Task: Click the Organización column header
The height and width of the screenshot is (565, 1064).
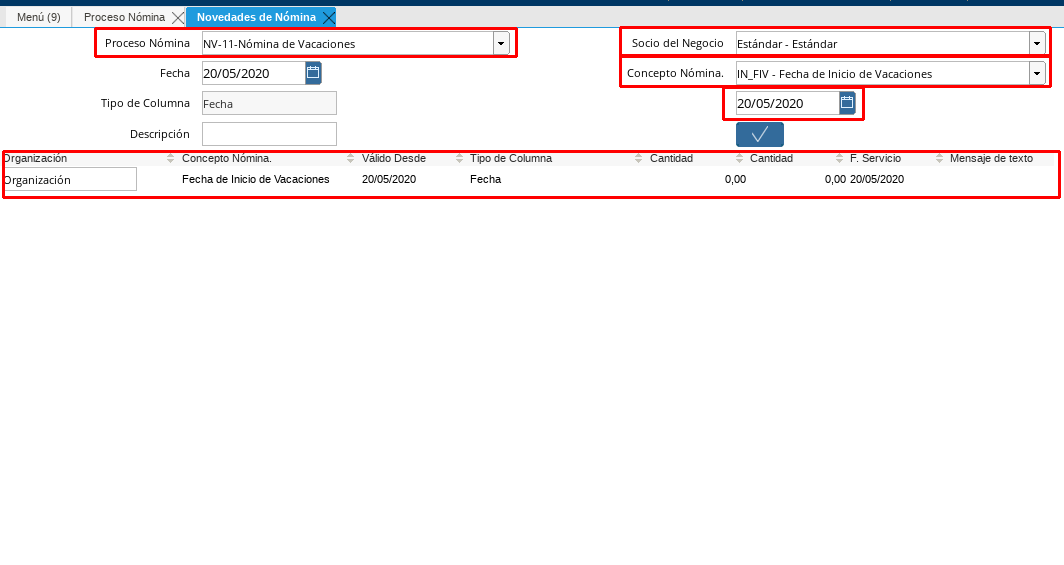Action: (35, 158)
